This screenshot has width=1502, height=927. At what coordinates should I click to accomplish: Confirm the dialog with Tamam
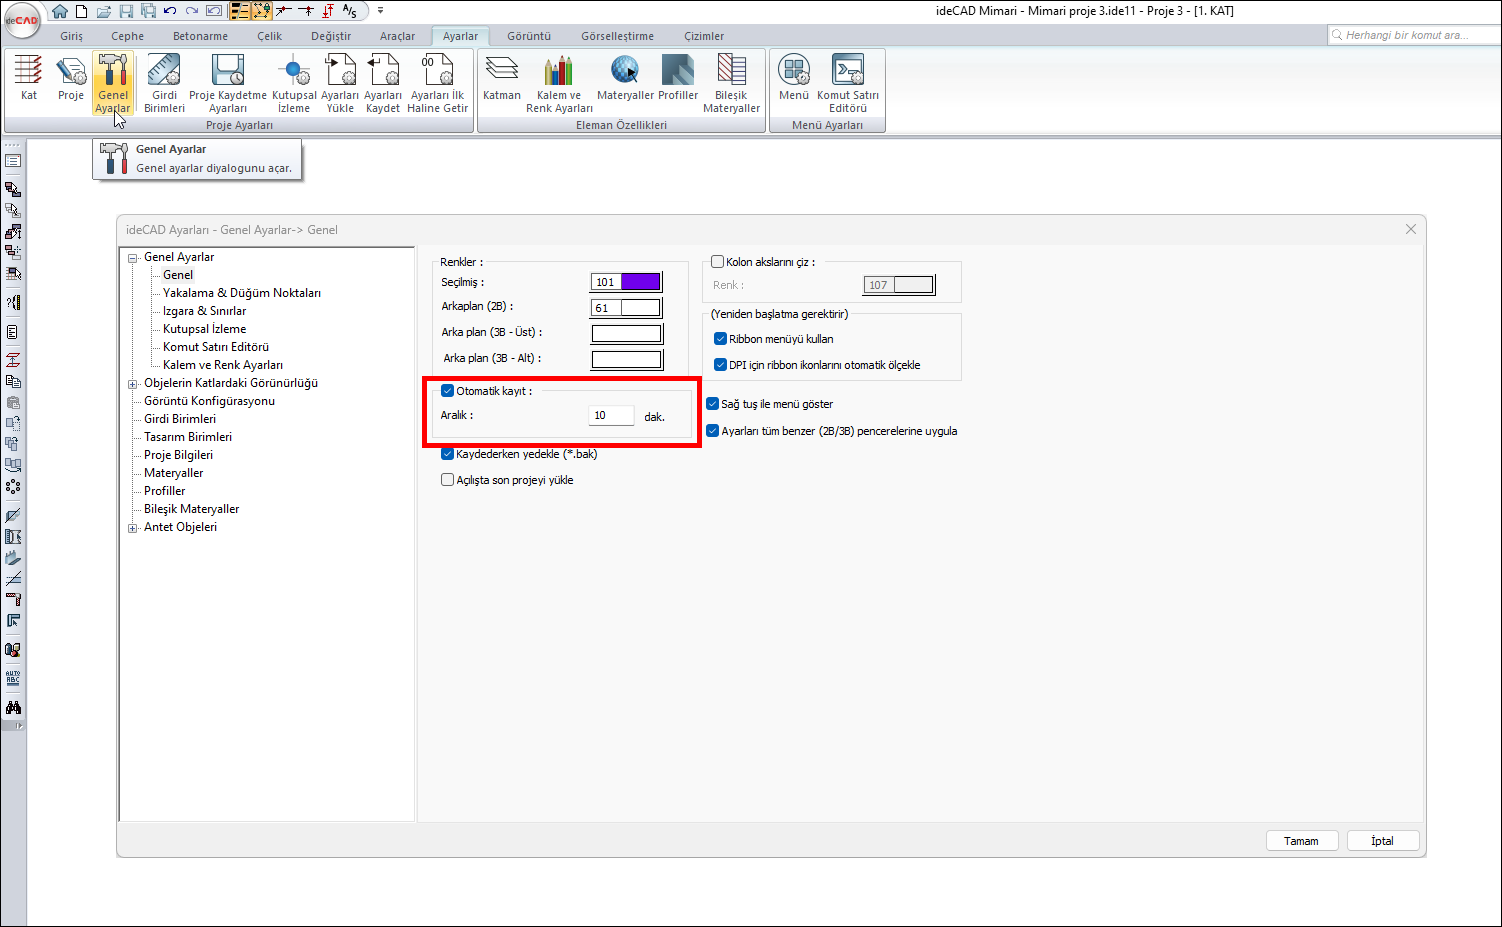1301,841
